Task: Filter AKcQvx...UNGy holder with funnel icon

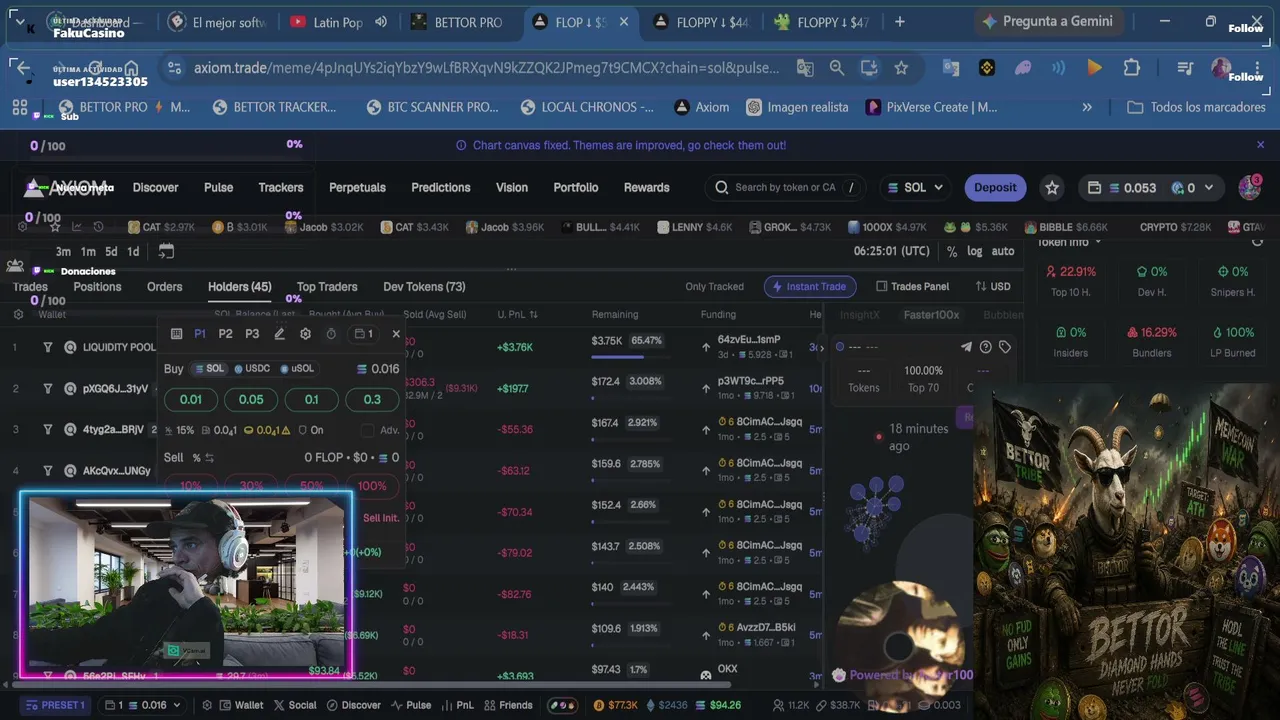Action: click(x=47, y=470)
